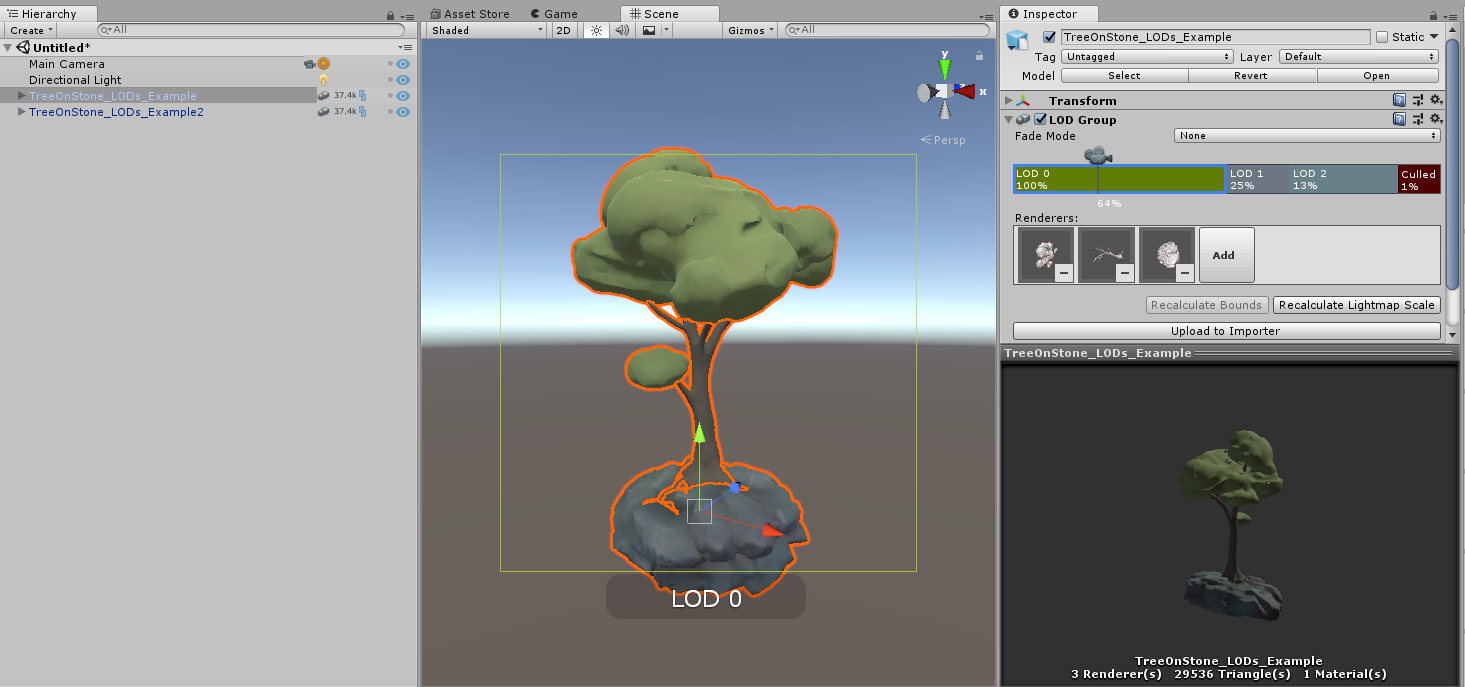Toggle Persp projection mode label

(x=943, y=140)
